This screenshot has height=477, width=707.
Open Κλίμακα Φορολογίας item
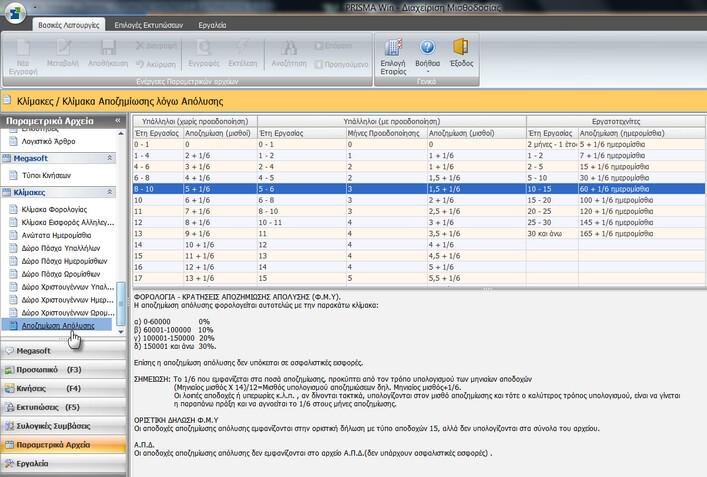tap(54, 209)
